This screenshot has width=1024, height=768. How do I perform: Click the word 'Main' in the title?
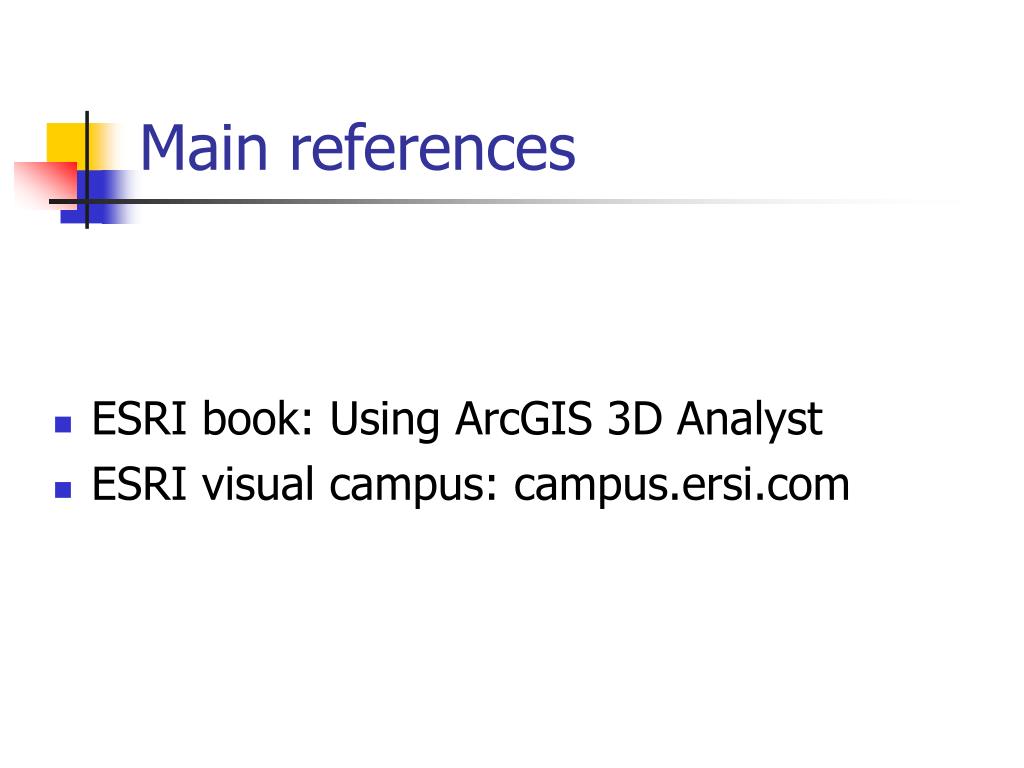tap(204, 148)
